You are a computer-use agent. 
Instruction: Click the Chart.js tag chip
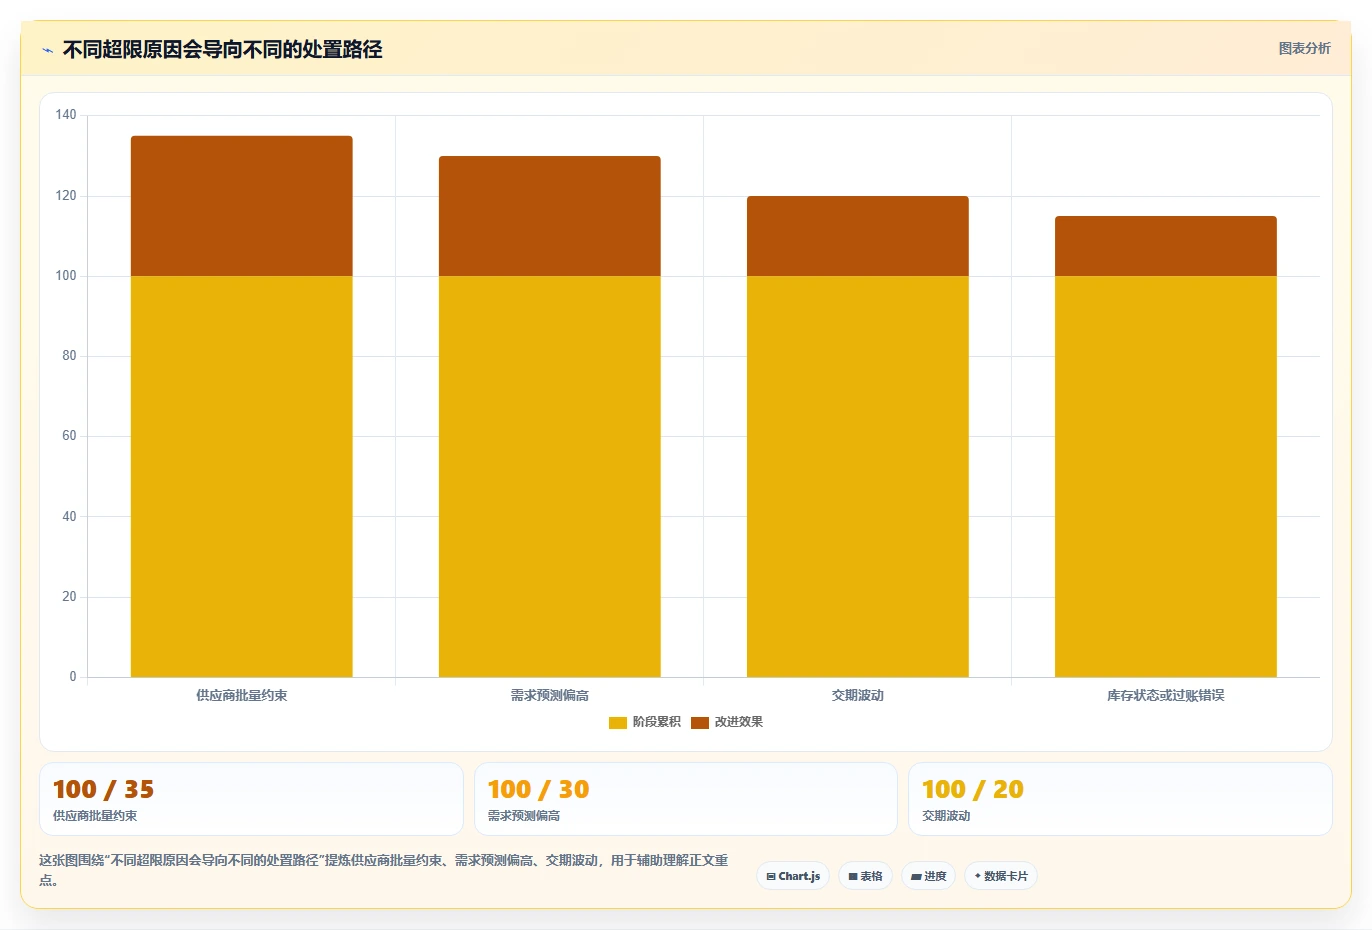point(793,876)
